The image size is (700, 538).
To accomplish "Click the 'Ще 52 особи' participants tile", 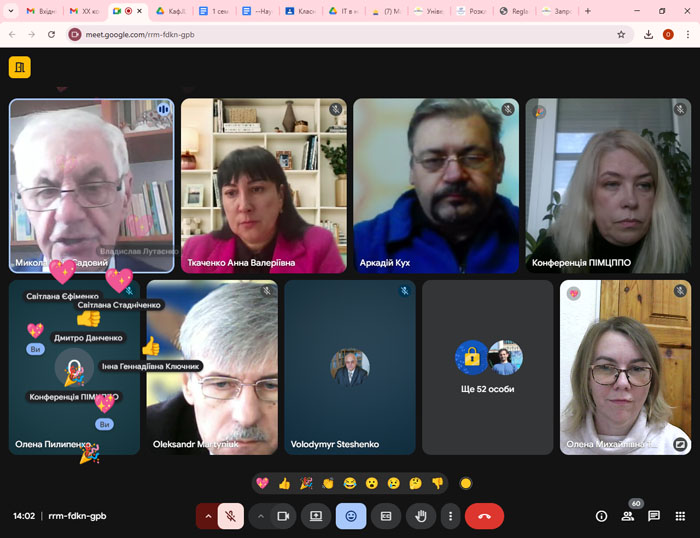I will tap(487, 367).
